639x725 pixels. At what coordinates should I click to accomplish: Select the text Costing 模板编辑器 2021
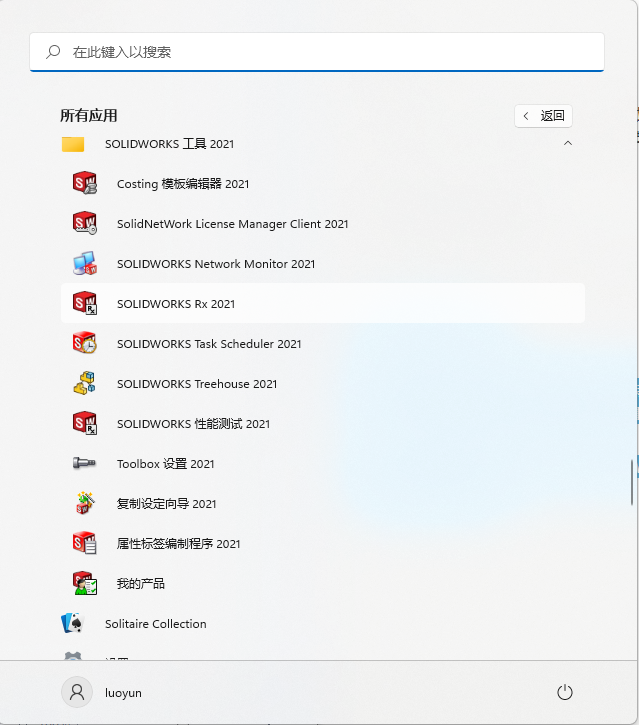[183, 184]
